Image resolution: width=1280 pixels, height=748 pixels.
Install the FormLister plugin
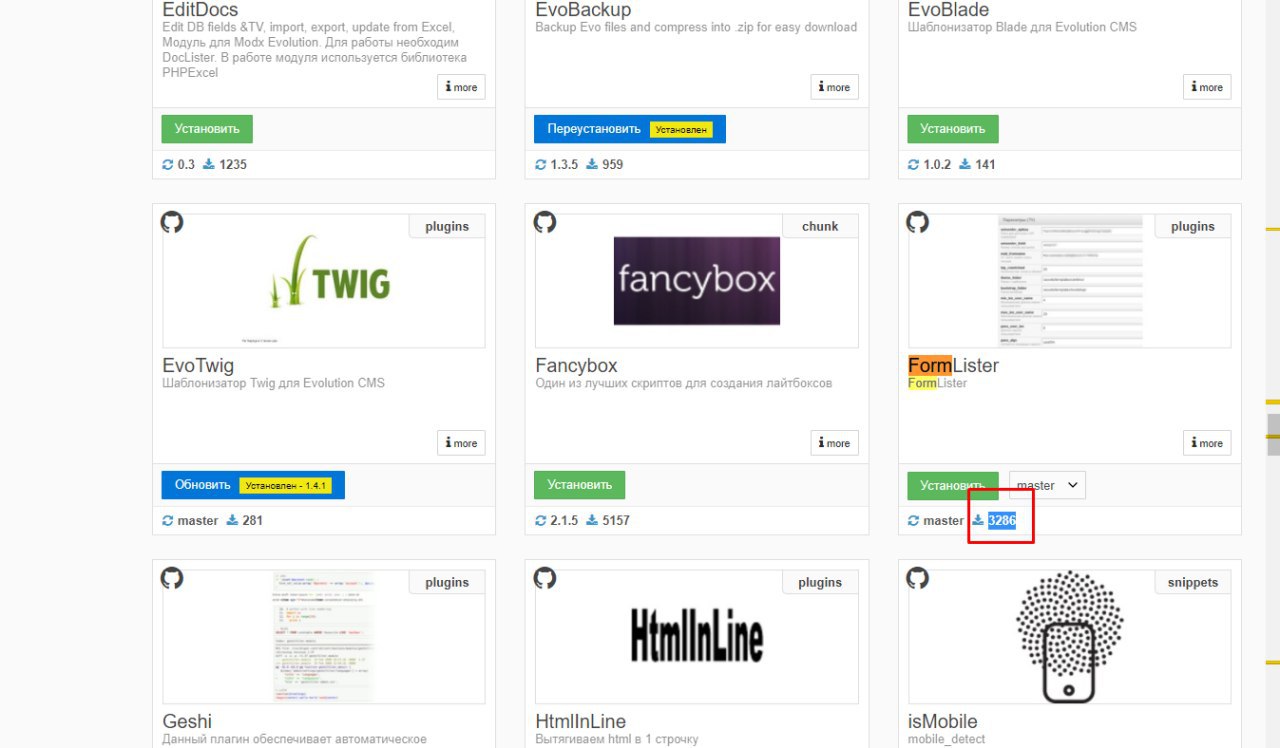[x=953, y=485]
